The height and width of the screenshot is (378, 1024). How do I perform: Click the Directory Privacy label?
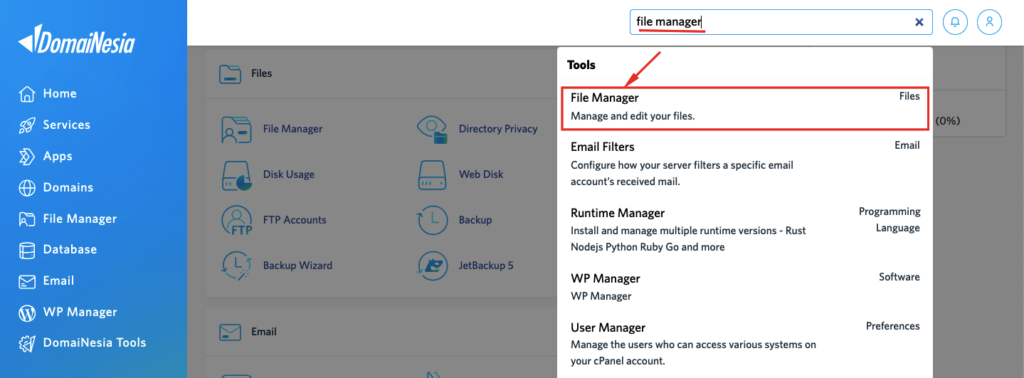pyautogui.click(x=498, y=129)
